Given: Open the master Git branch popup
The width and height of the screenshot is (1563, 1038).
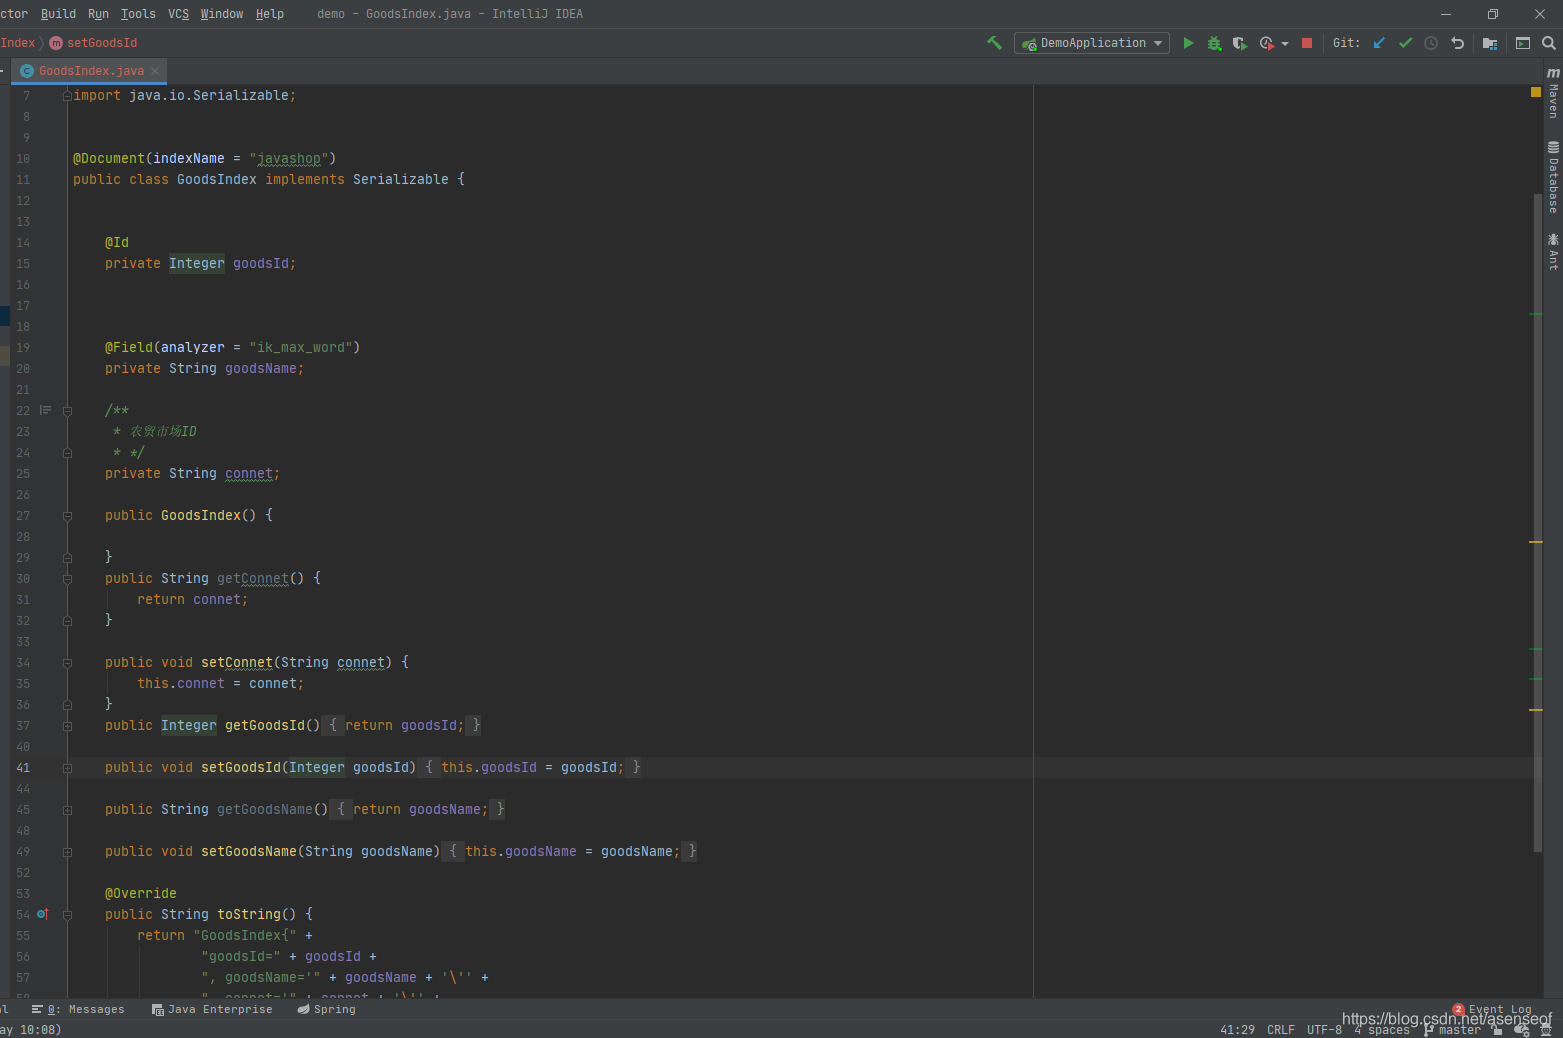Looking at the screenshot, I should 1452,1030.
